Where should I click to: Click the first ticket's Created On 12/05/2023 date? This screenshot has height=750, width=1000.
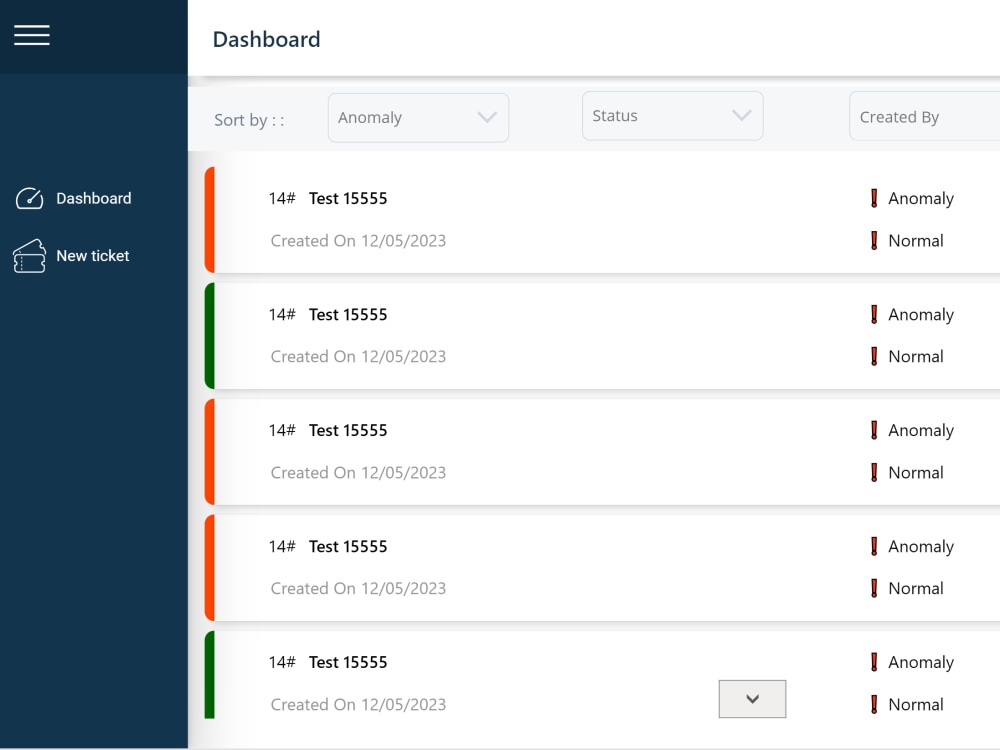(358, 240)
